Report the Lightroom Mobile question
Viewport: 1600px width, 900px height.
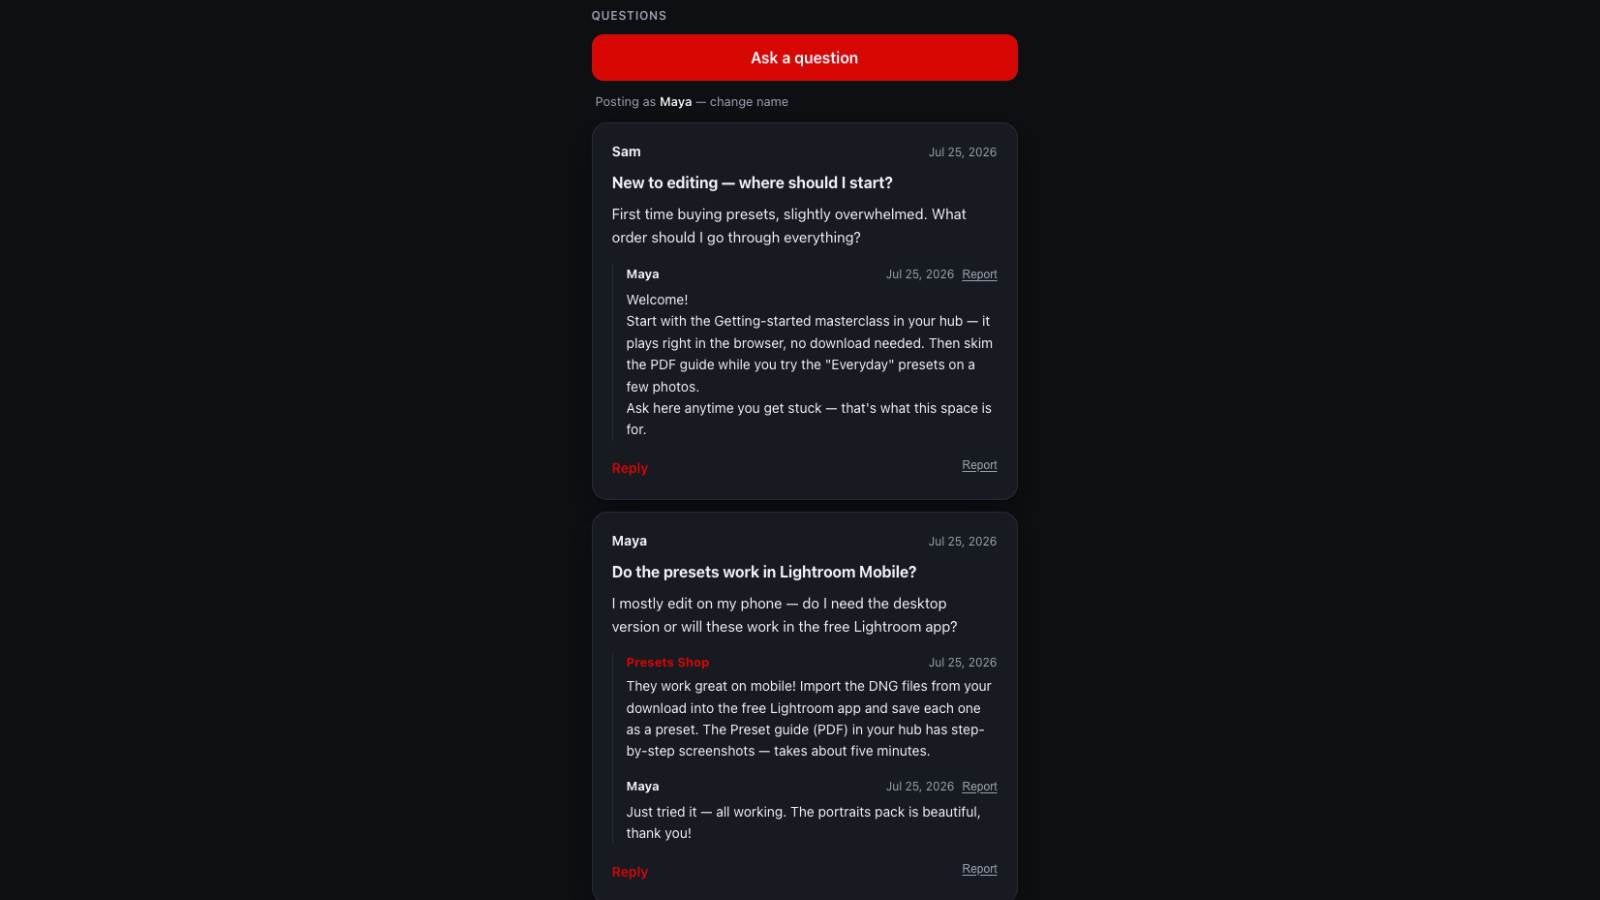[979, 869]
